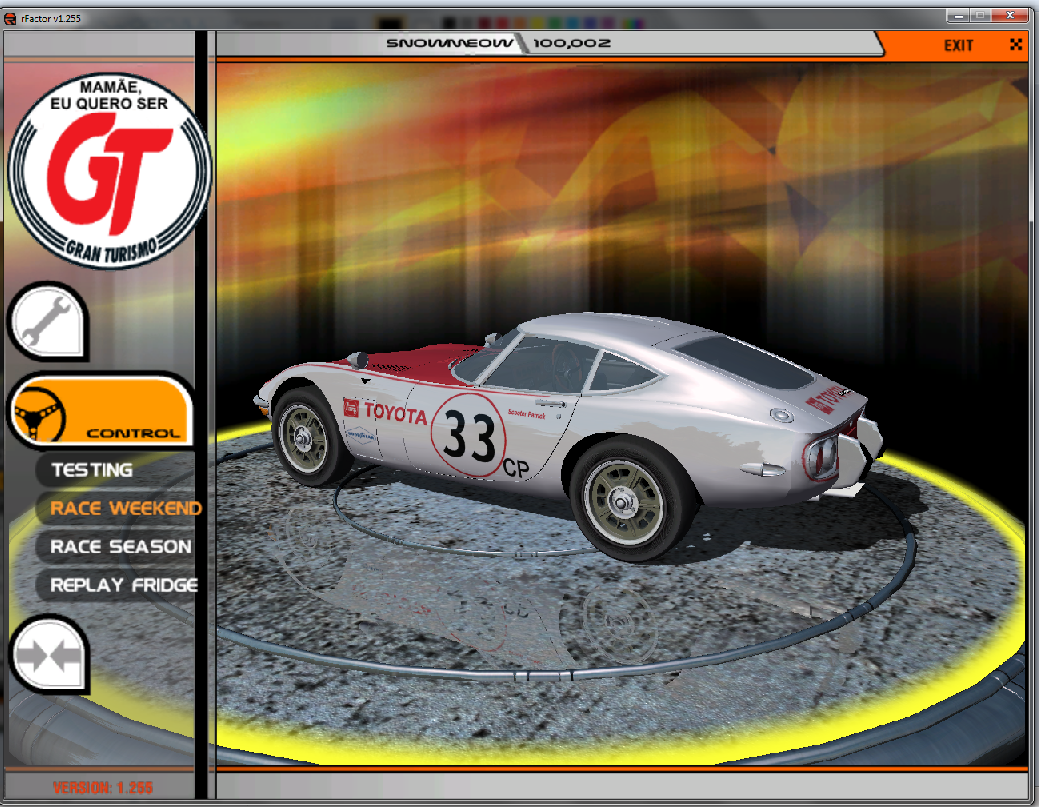Click the Version: 1.255 label
The height and width of the screenshot is (807, 1039).
(103, 787)
